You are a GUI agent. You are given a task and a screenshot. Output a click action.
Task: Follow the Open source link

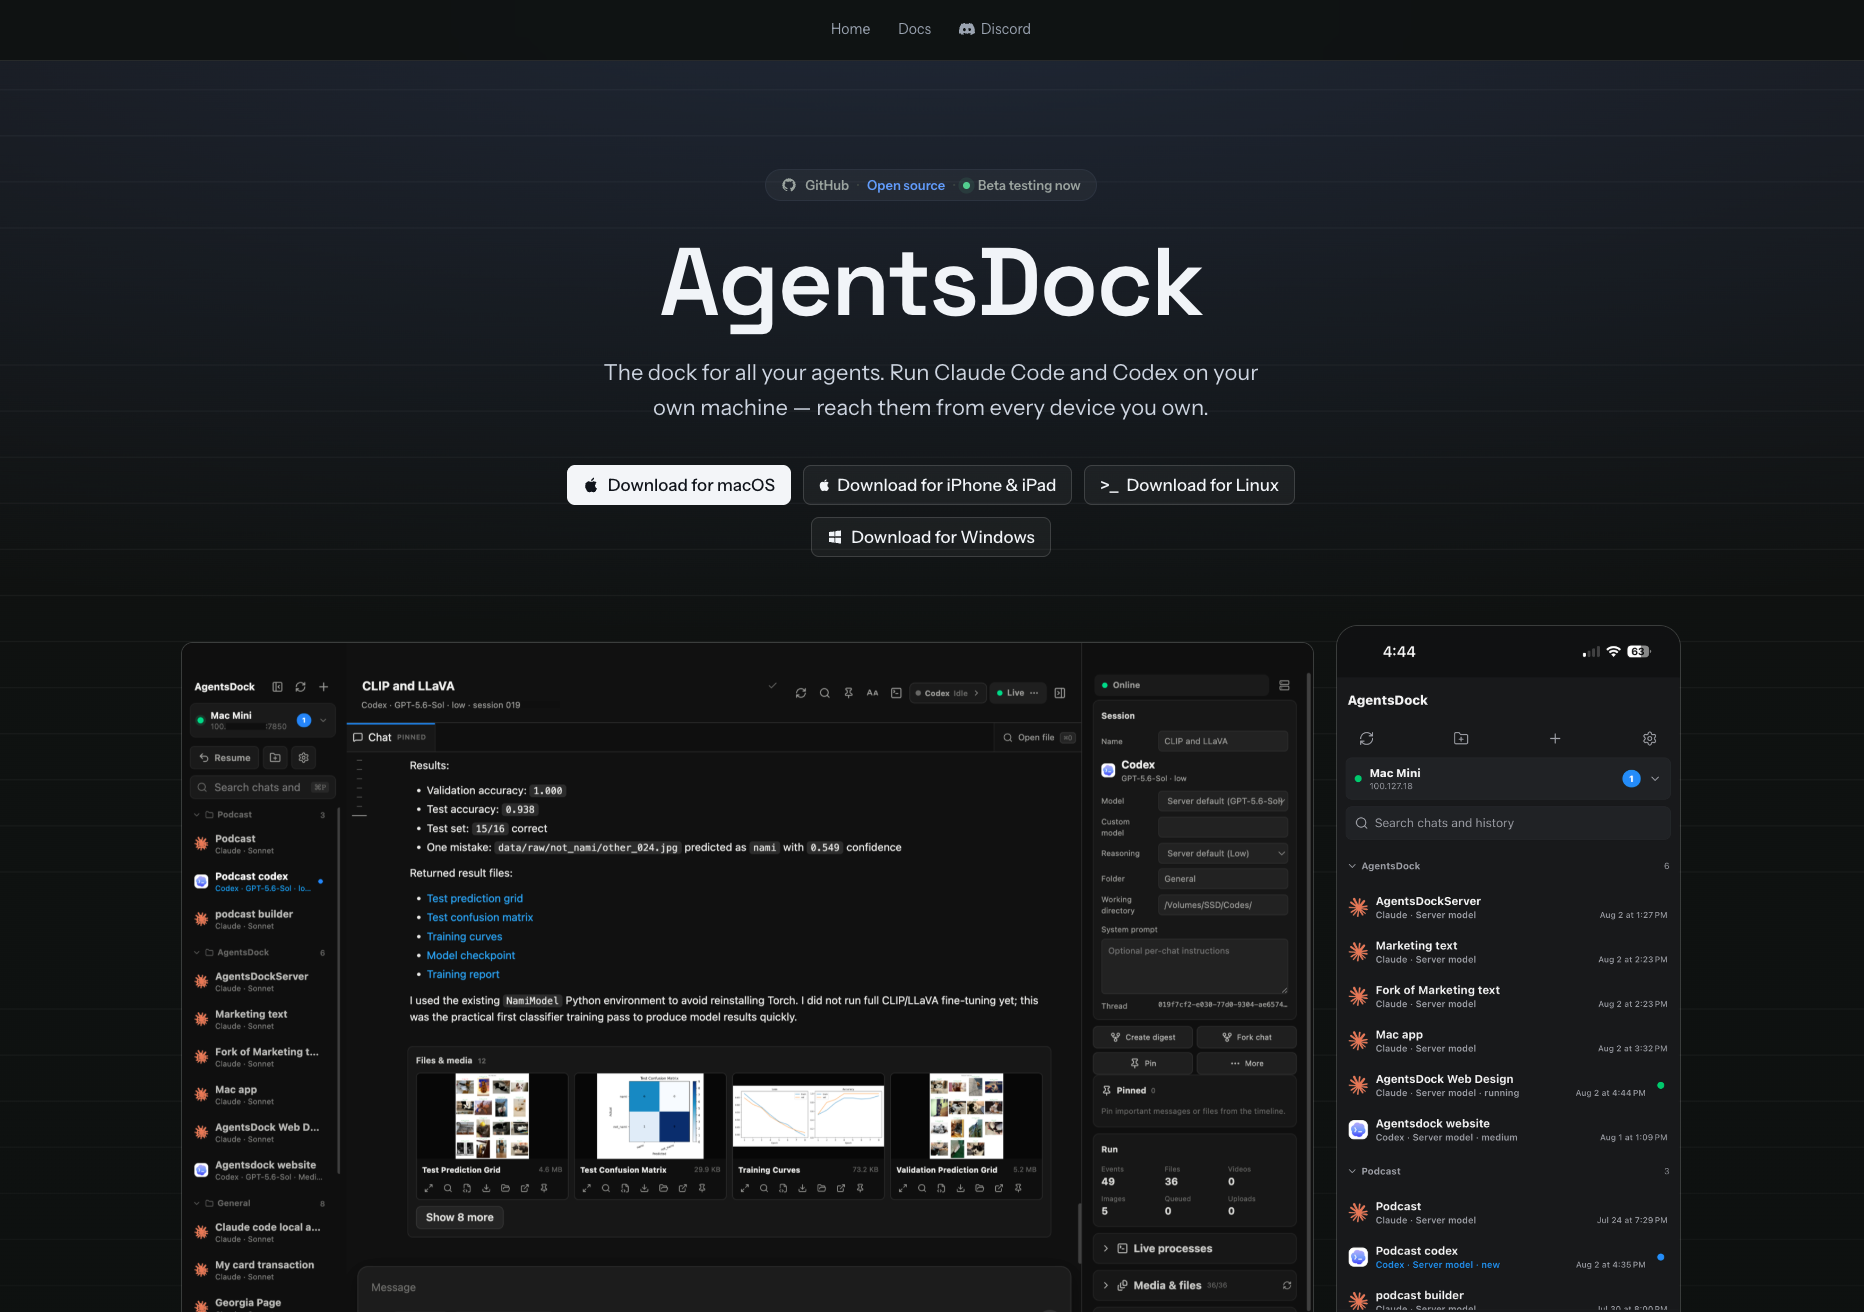click(906, 185)
